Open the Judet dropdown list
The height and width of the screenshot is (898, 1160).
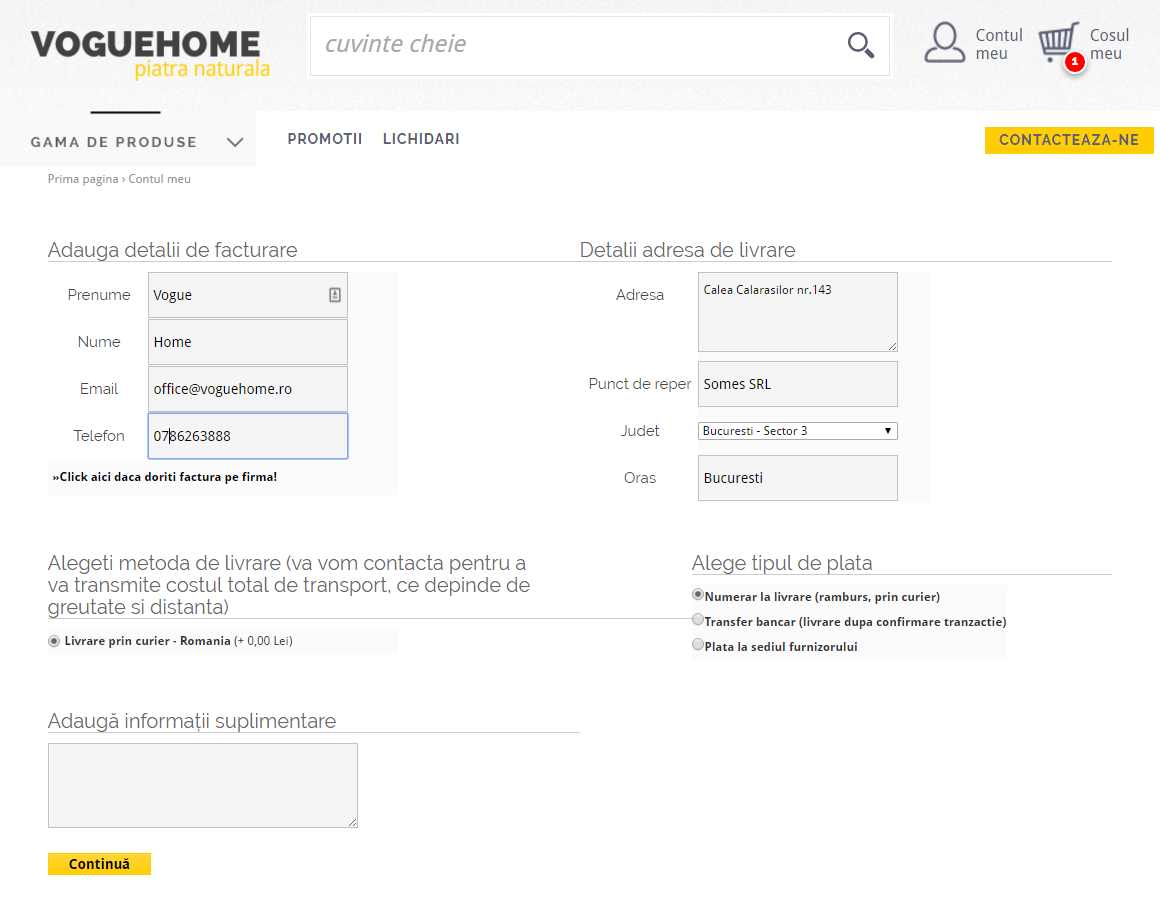[x=797, y=431]
